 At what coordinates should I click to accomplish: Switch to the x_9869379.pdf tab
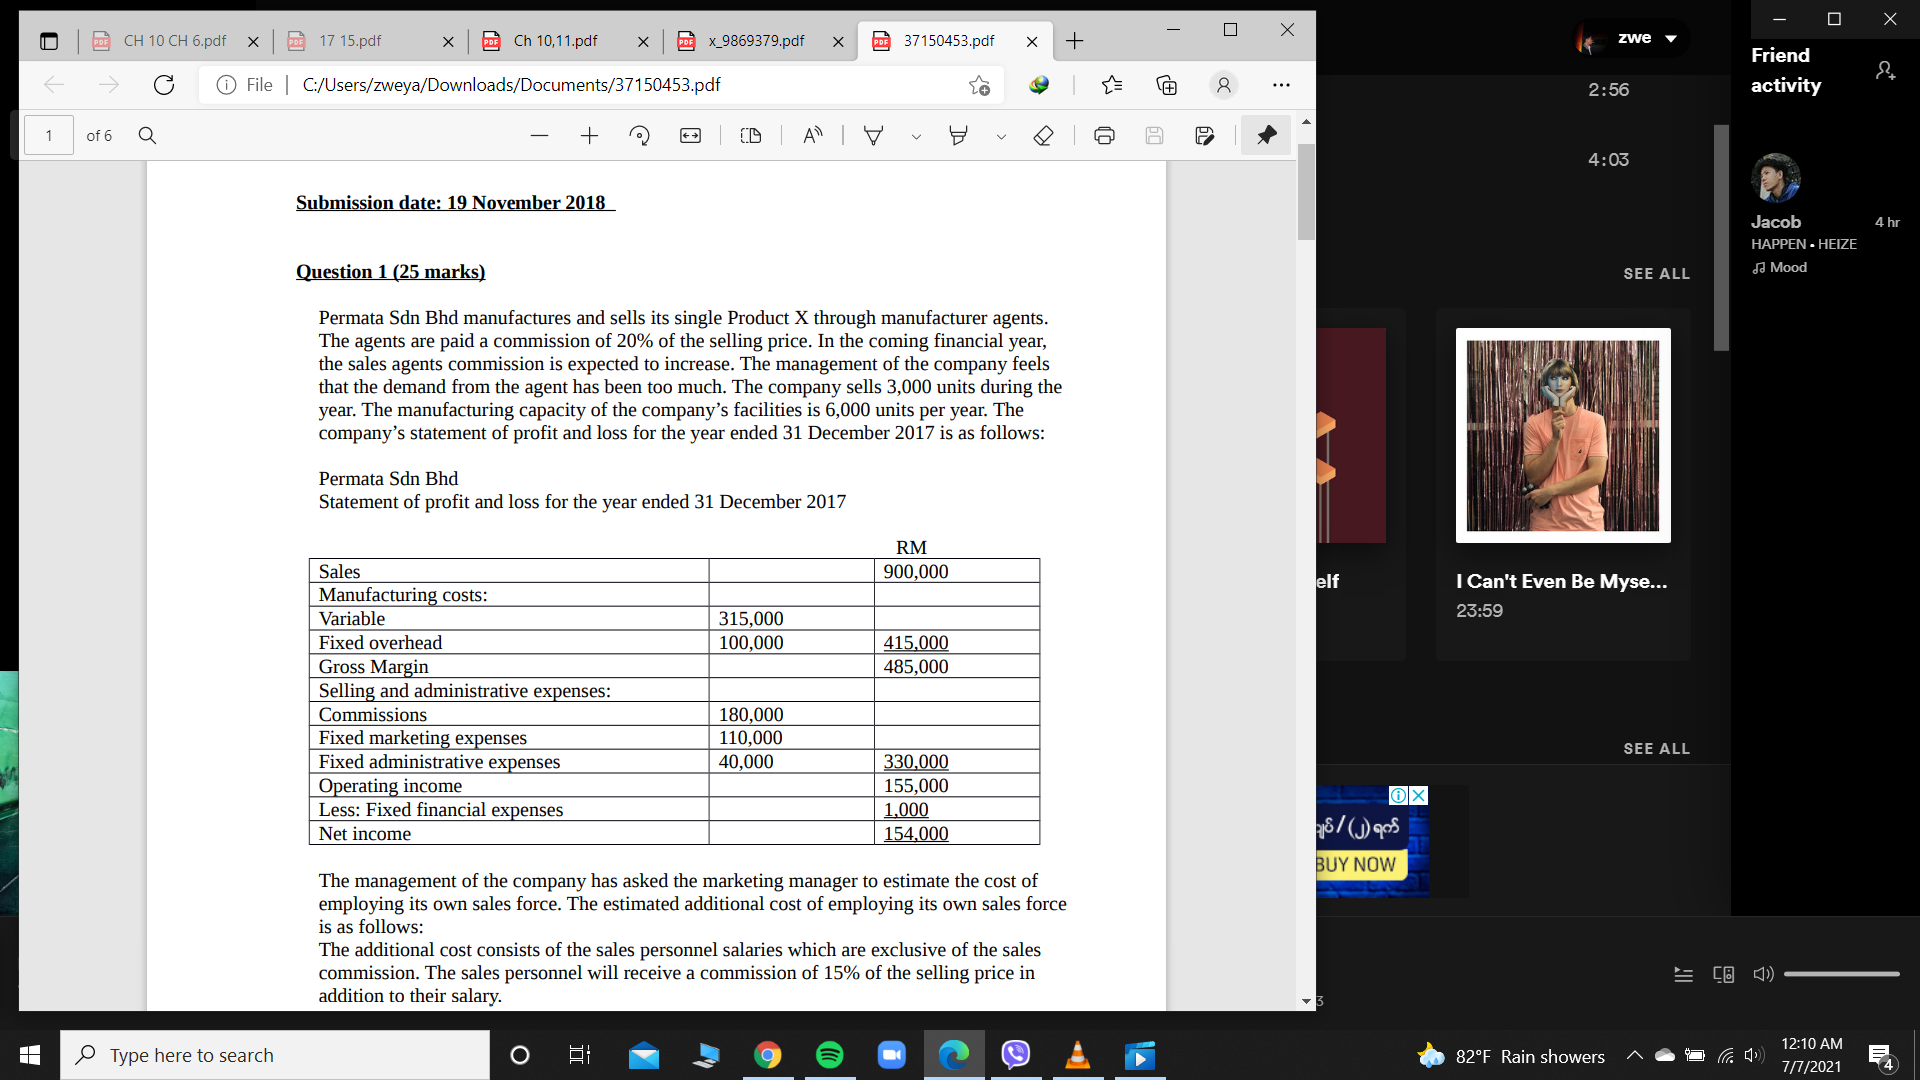click(x=755, y=41)
